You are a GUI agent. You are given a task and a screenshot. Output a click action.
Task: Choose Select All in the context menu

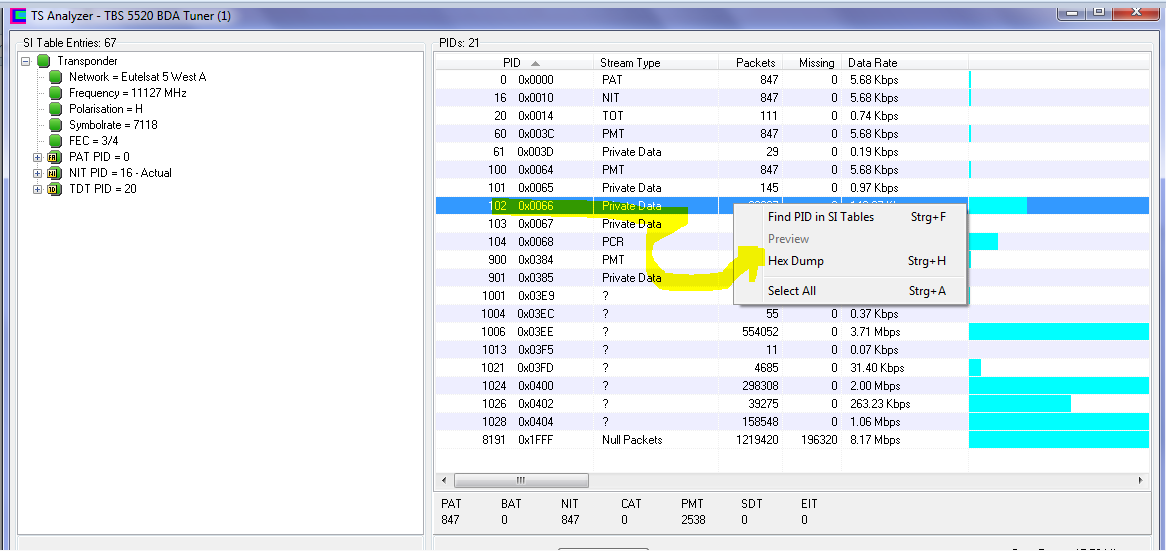pyautogui.click(x=791, y=291)
